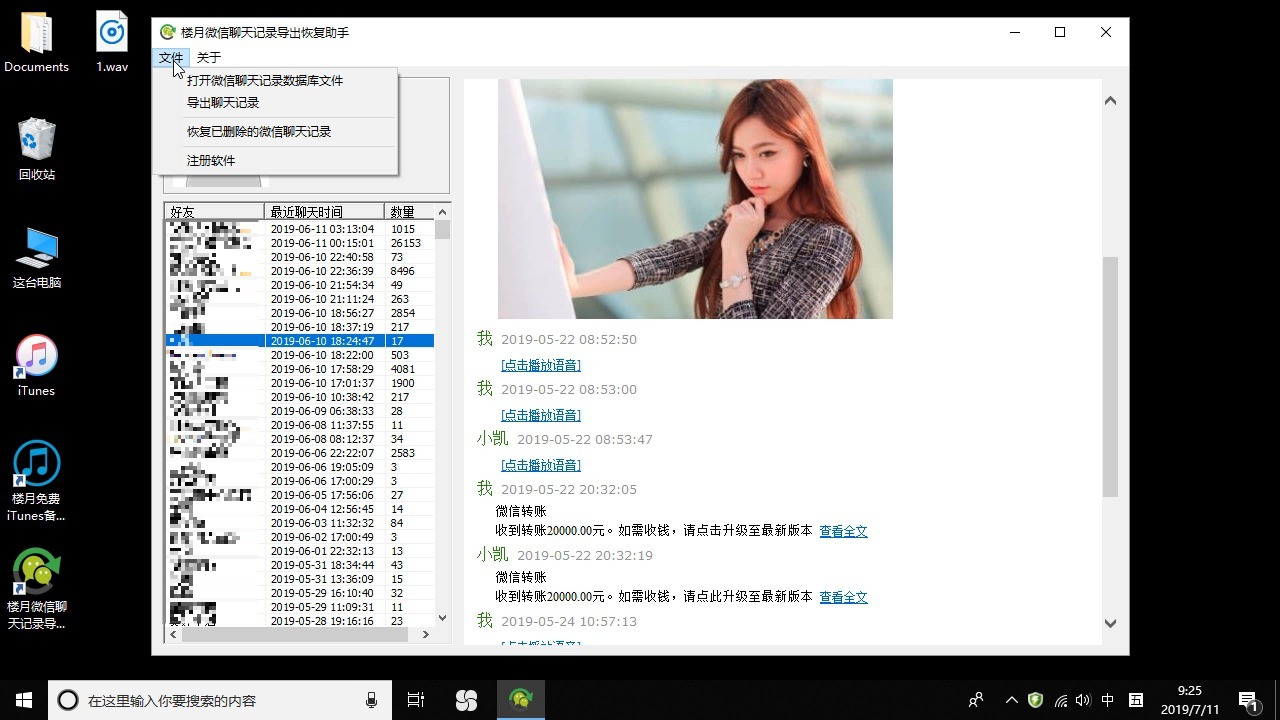
Task: Click in the taskbar search box
Action: (x=220, y=700)
